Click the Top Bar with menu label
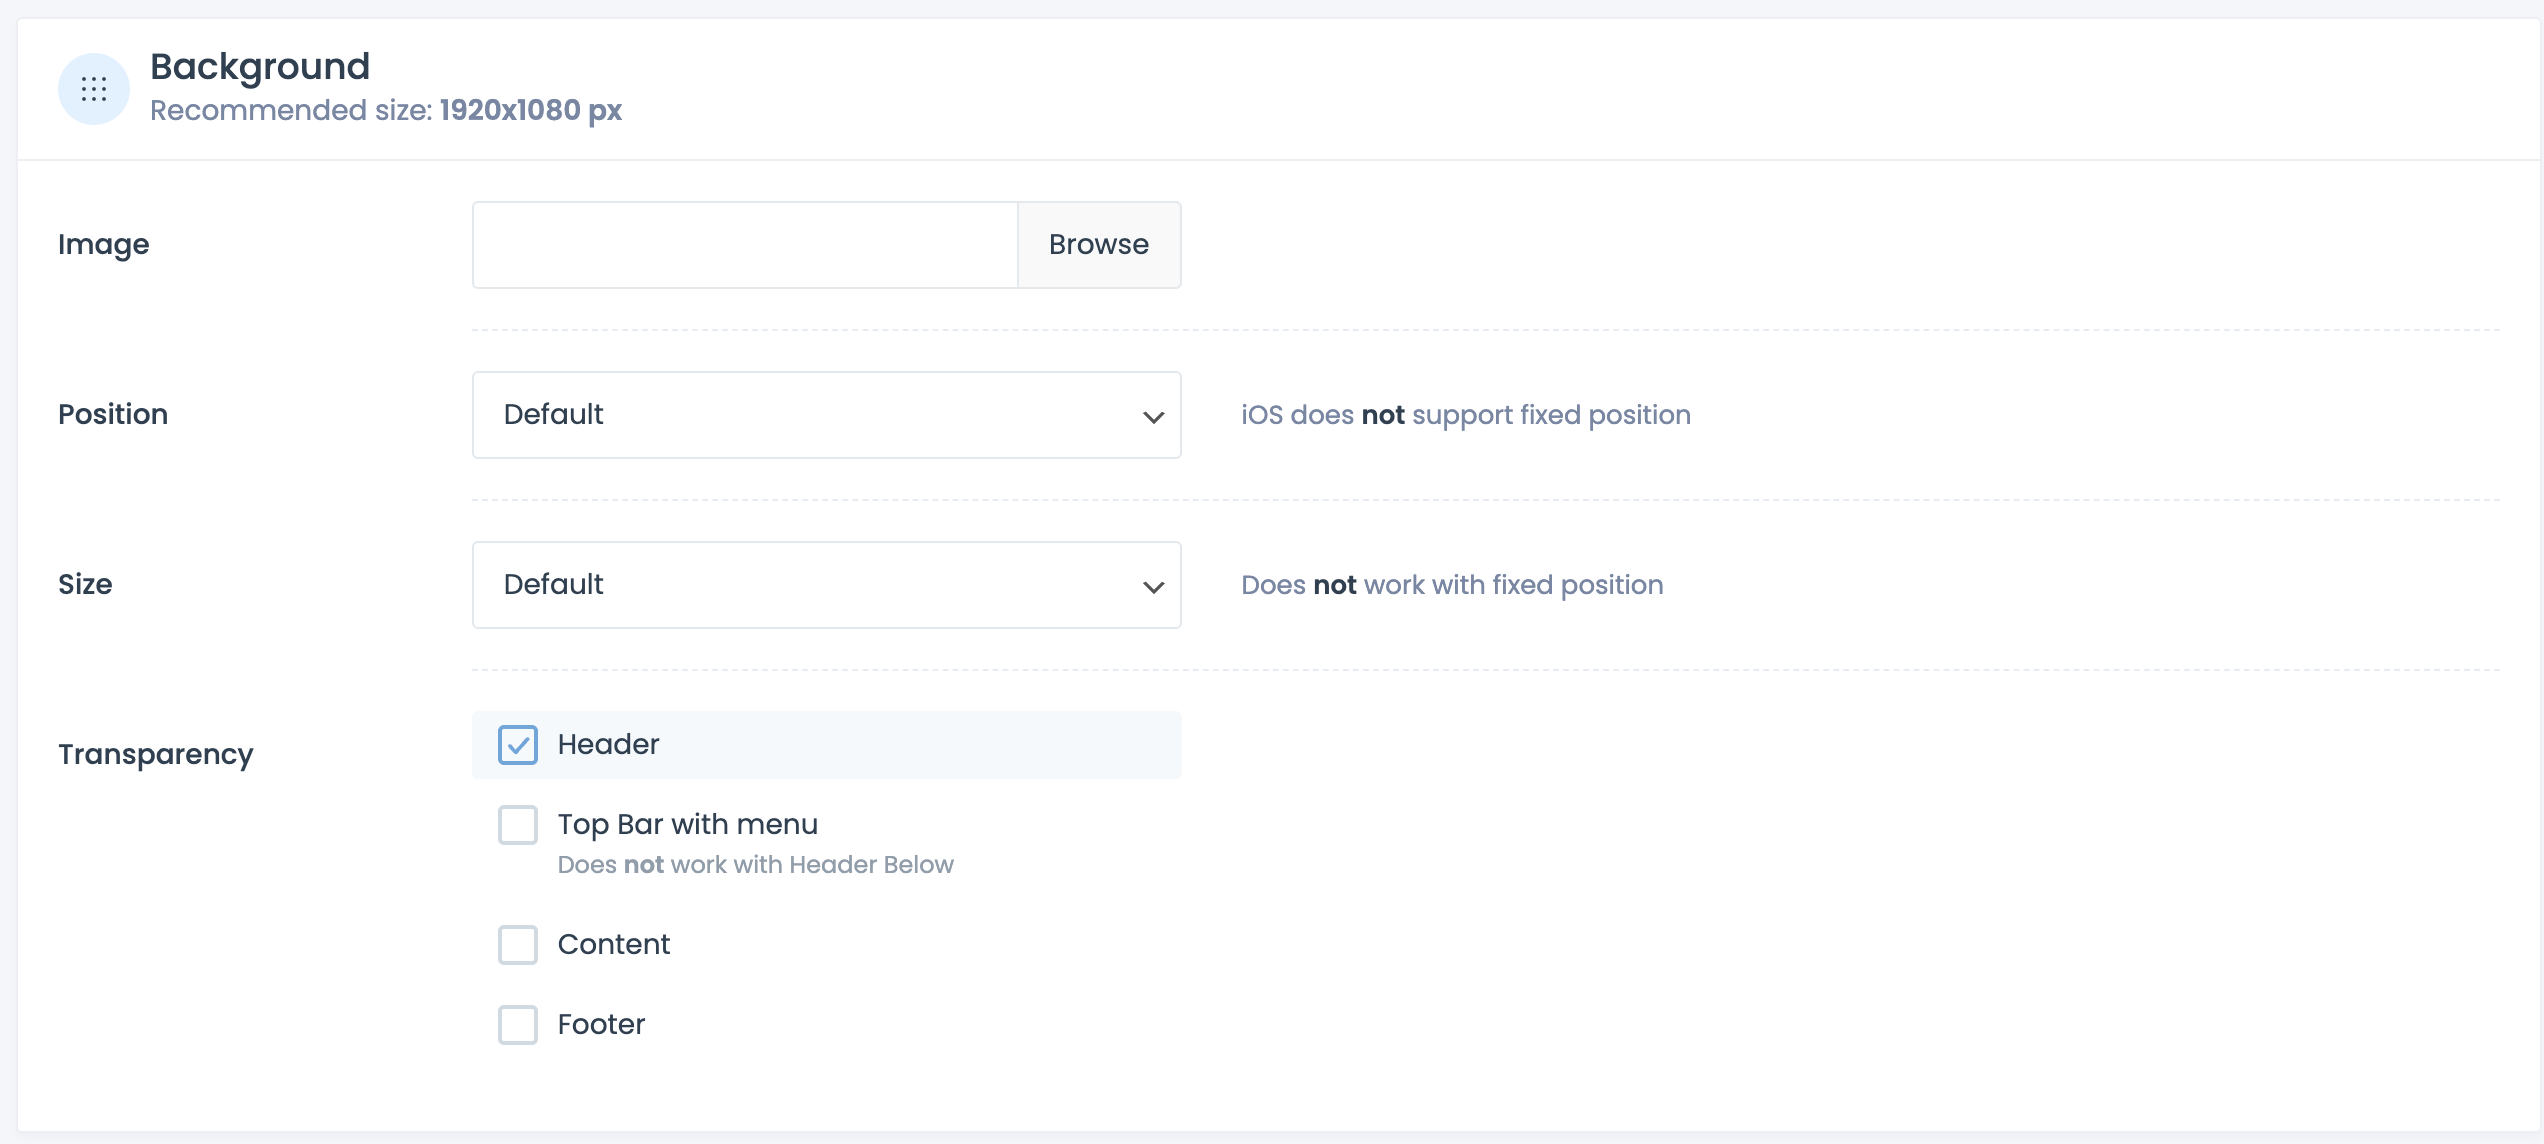This screenshot has height=1144, width=2544. [687, 825]
